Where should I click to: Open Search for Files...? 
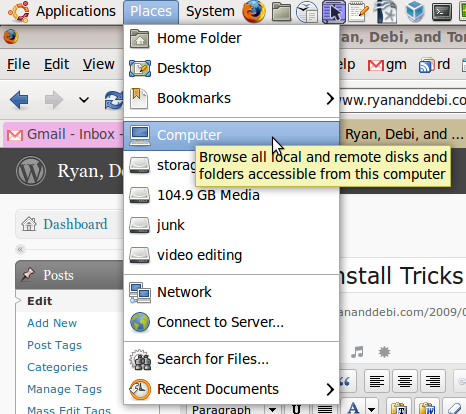(231, 359)
